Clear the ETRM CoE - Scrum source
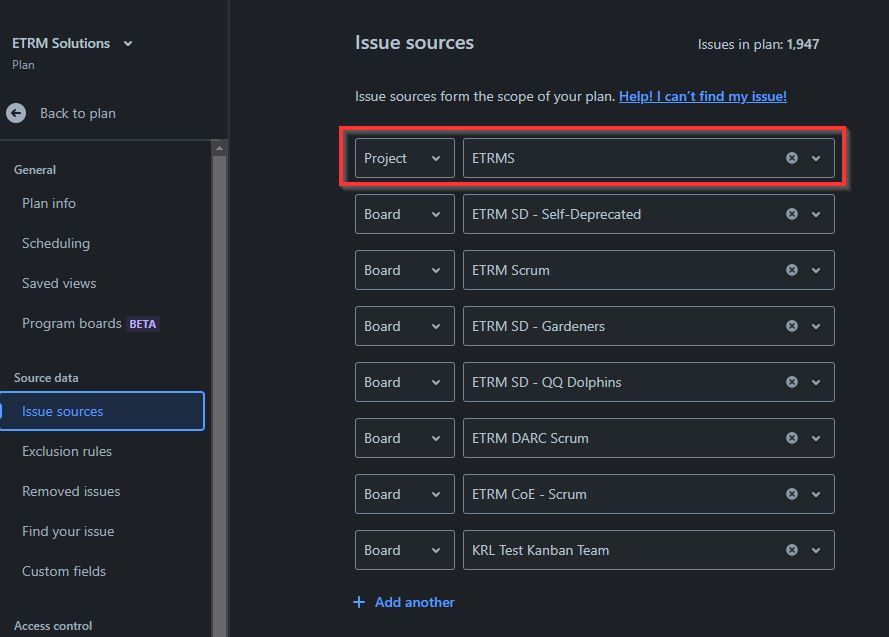The width and height of the screenshot is (889, 637). pyautogui.click(x=792, y=494)
